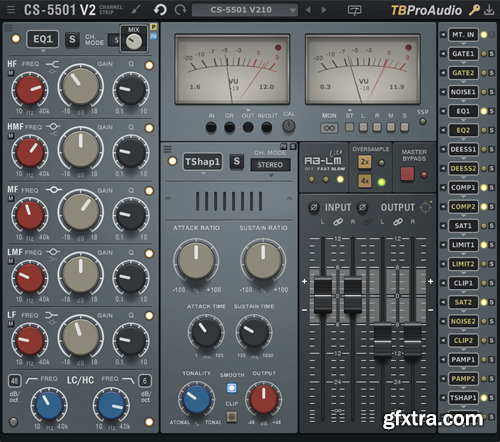Image resolution: width=500 pixels, height=442 pixels.
Task: Select the LIMIT1 module slot
Action: [463, 245]
